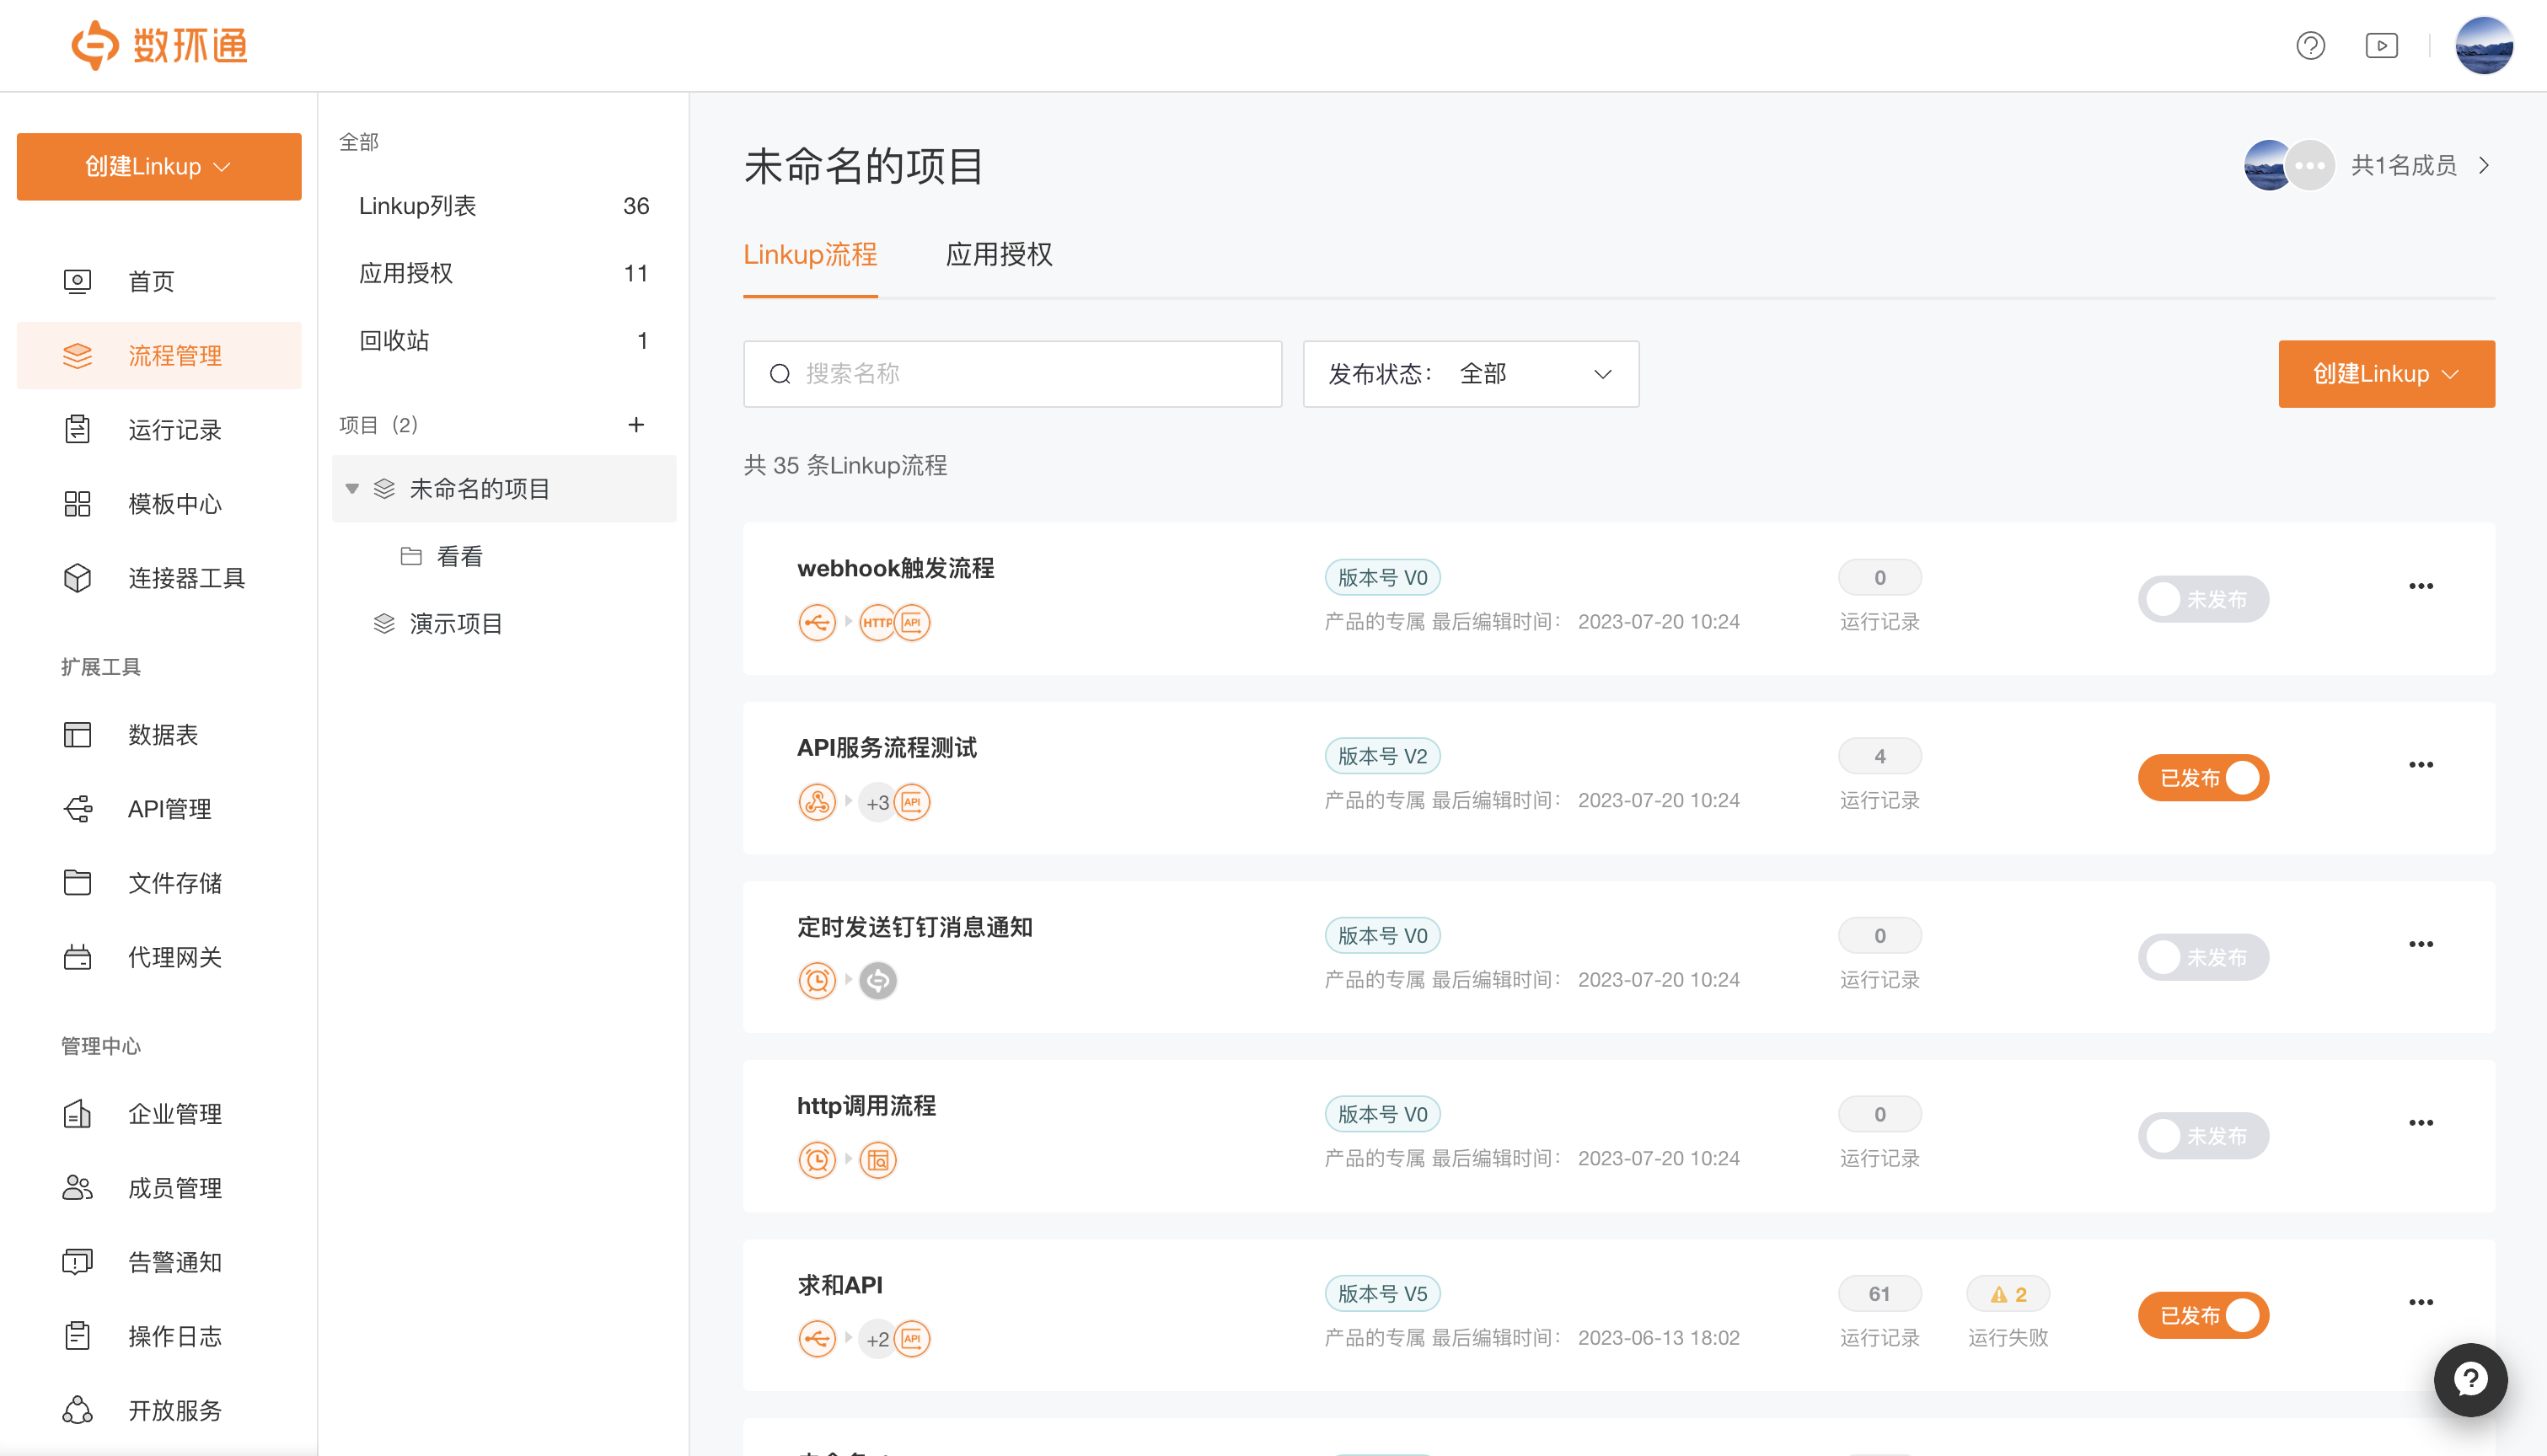The image size is (2547, 1456).
Task: View 运行记录 count 61 for 求和API
Action: pyautogui.click(x=1879, y=1293)
